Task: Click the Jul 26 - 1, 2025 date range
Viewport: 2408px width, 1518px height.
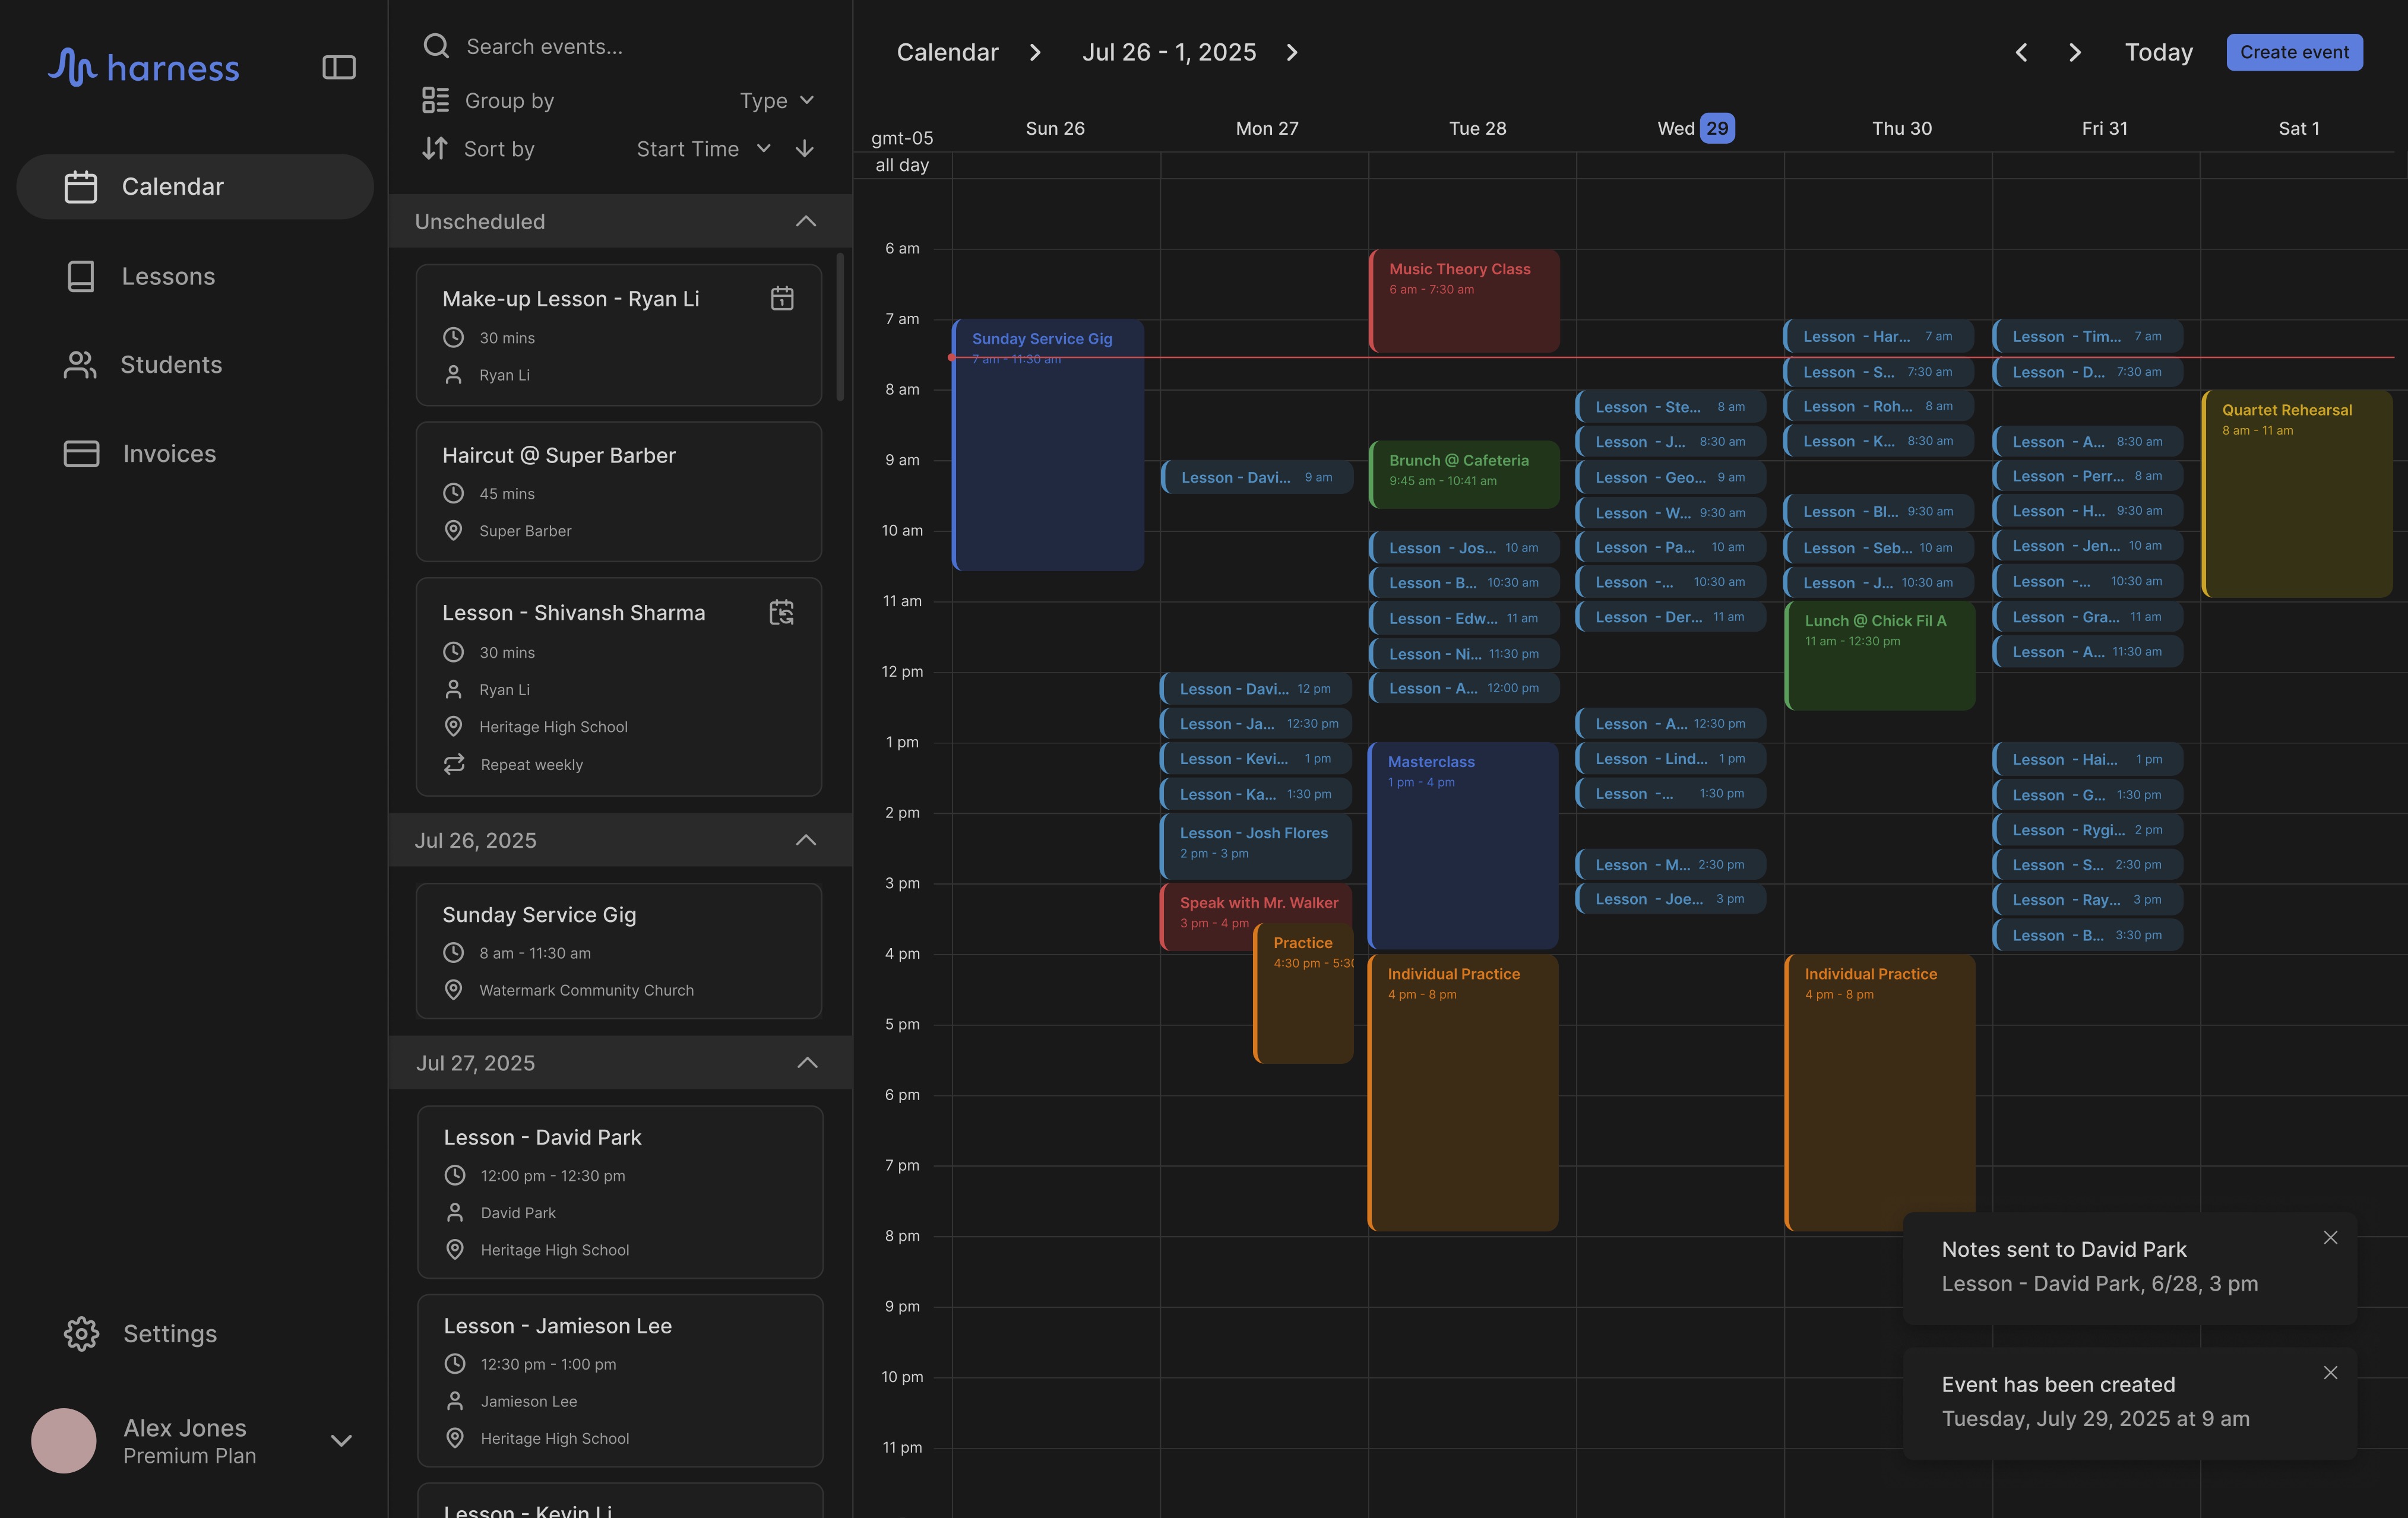Action: tap(1169, 52)
